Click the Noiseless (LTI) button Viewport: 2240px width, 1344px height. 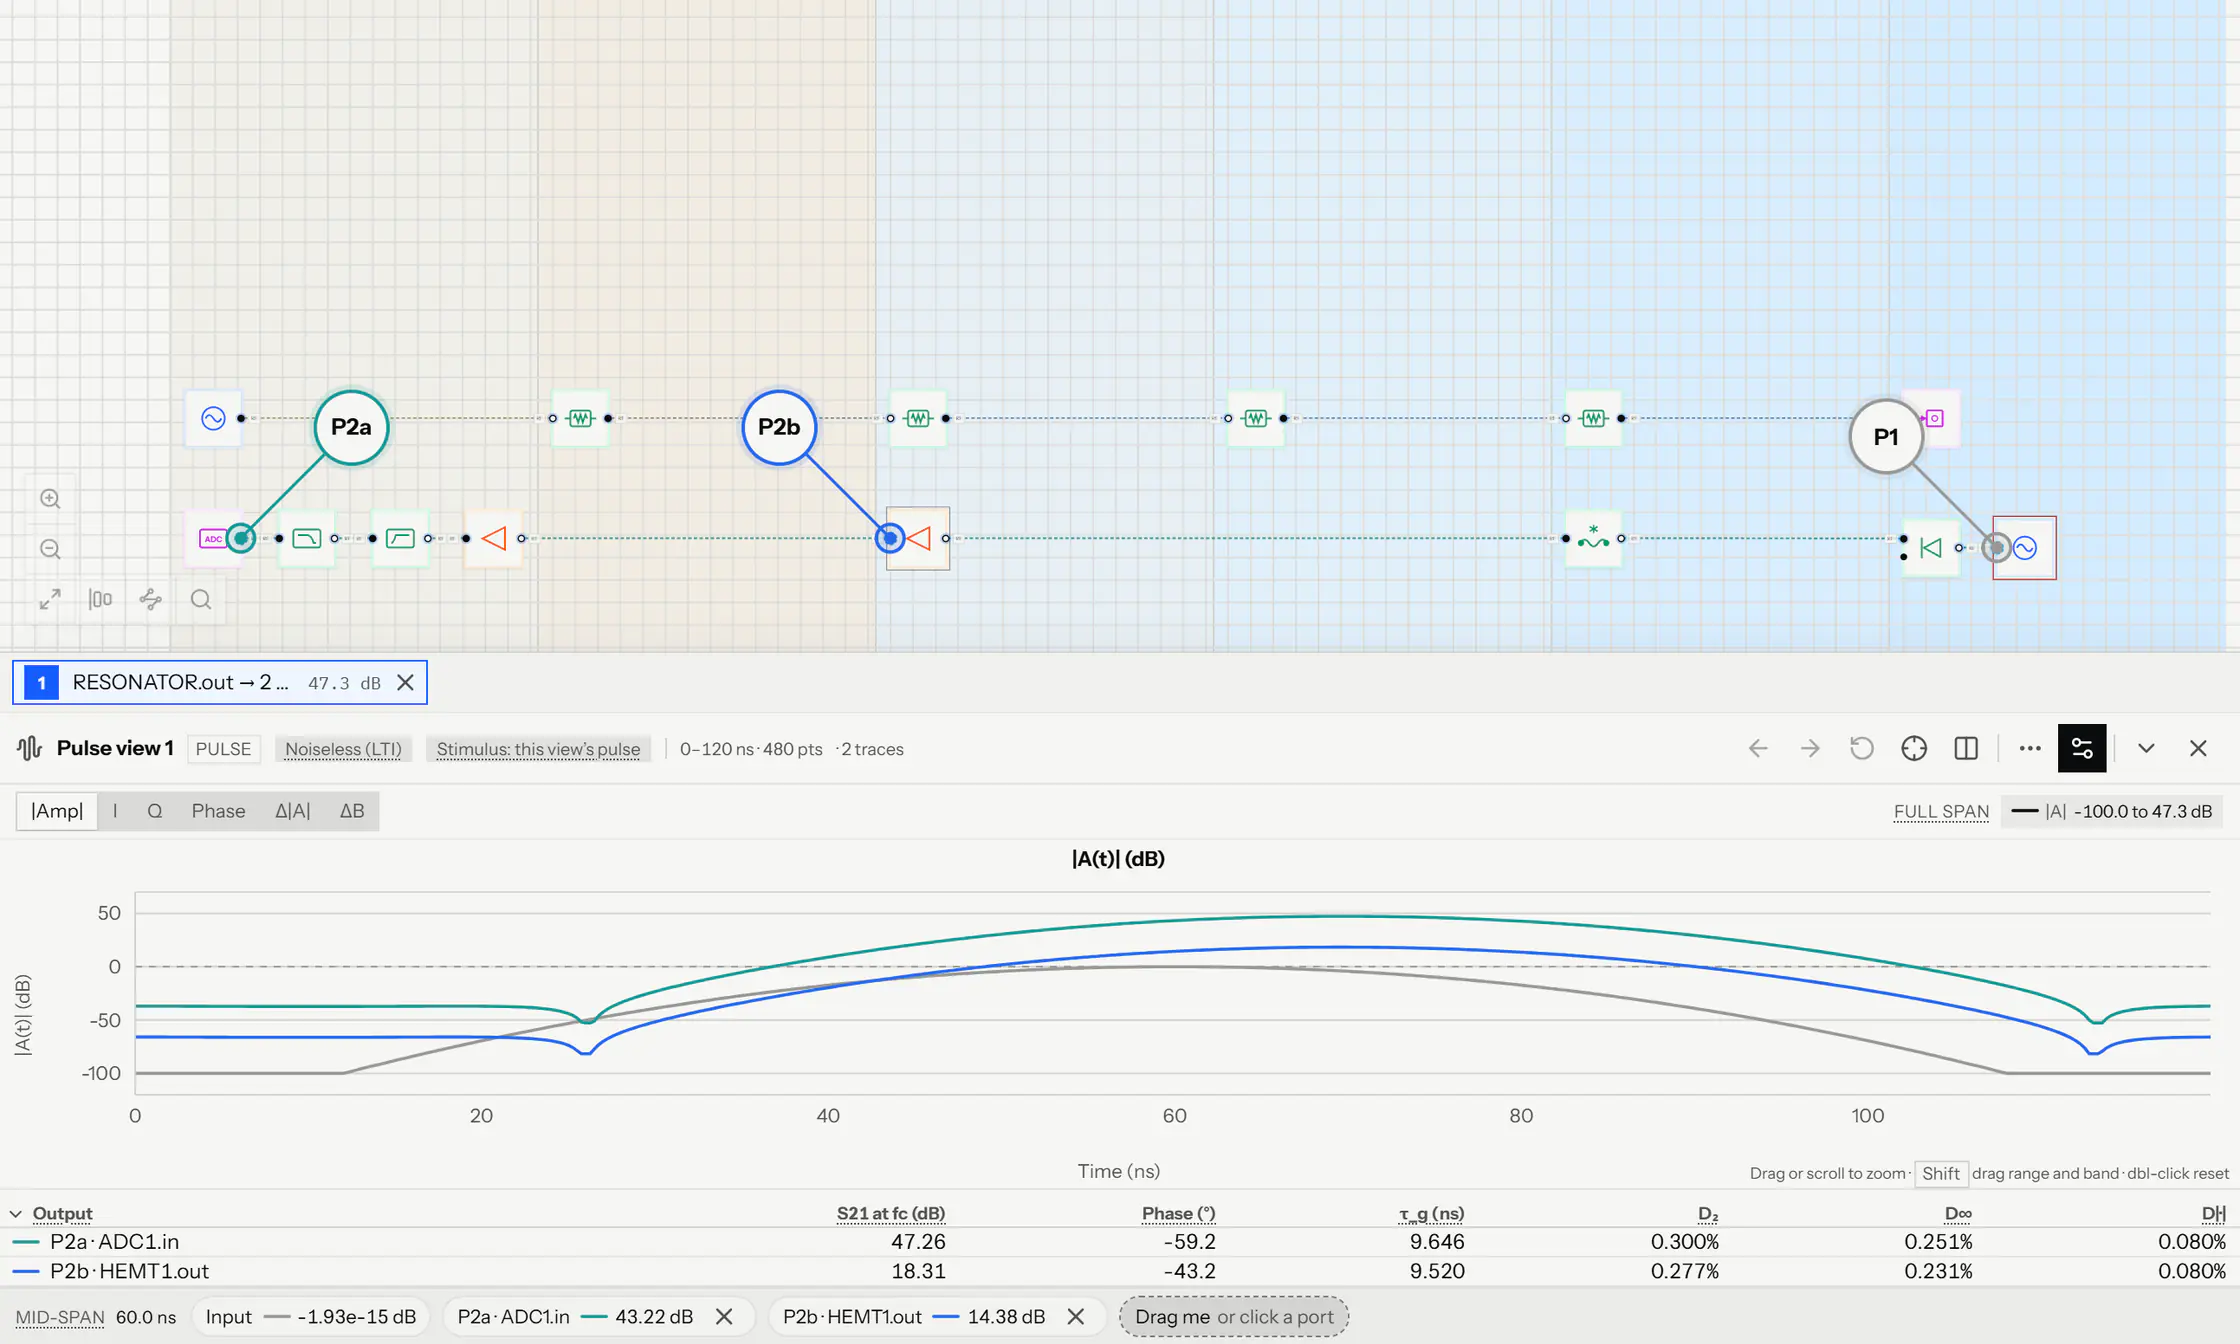coord(343,749)
